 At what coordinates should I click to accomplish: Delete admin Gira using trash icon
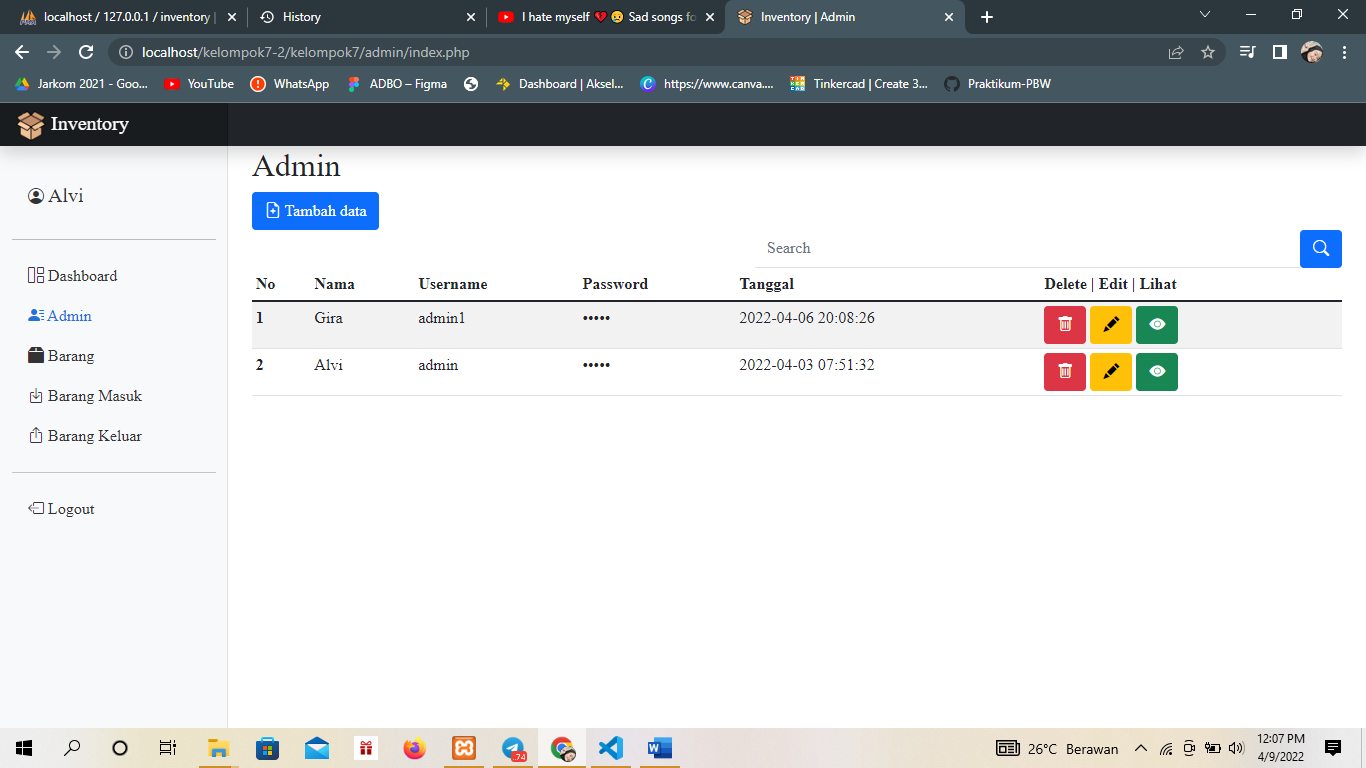[x=1064, y=324]
